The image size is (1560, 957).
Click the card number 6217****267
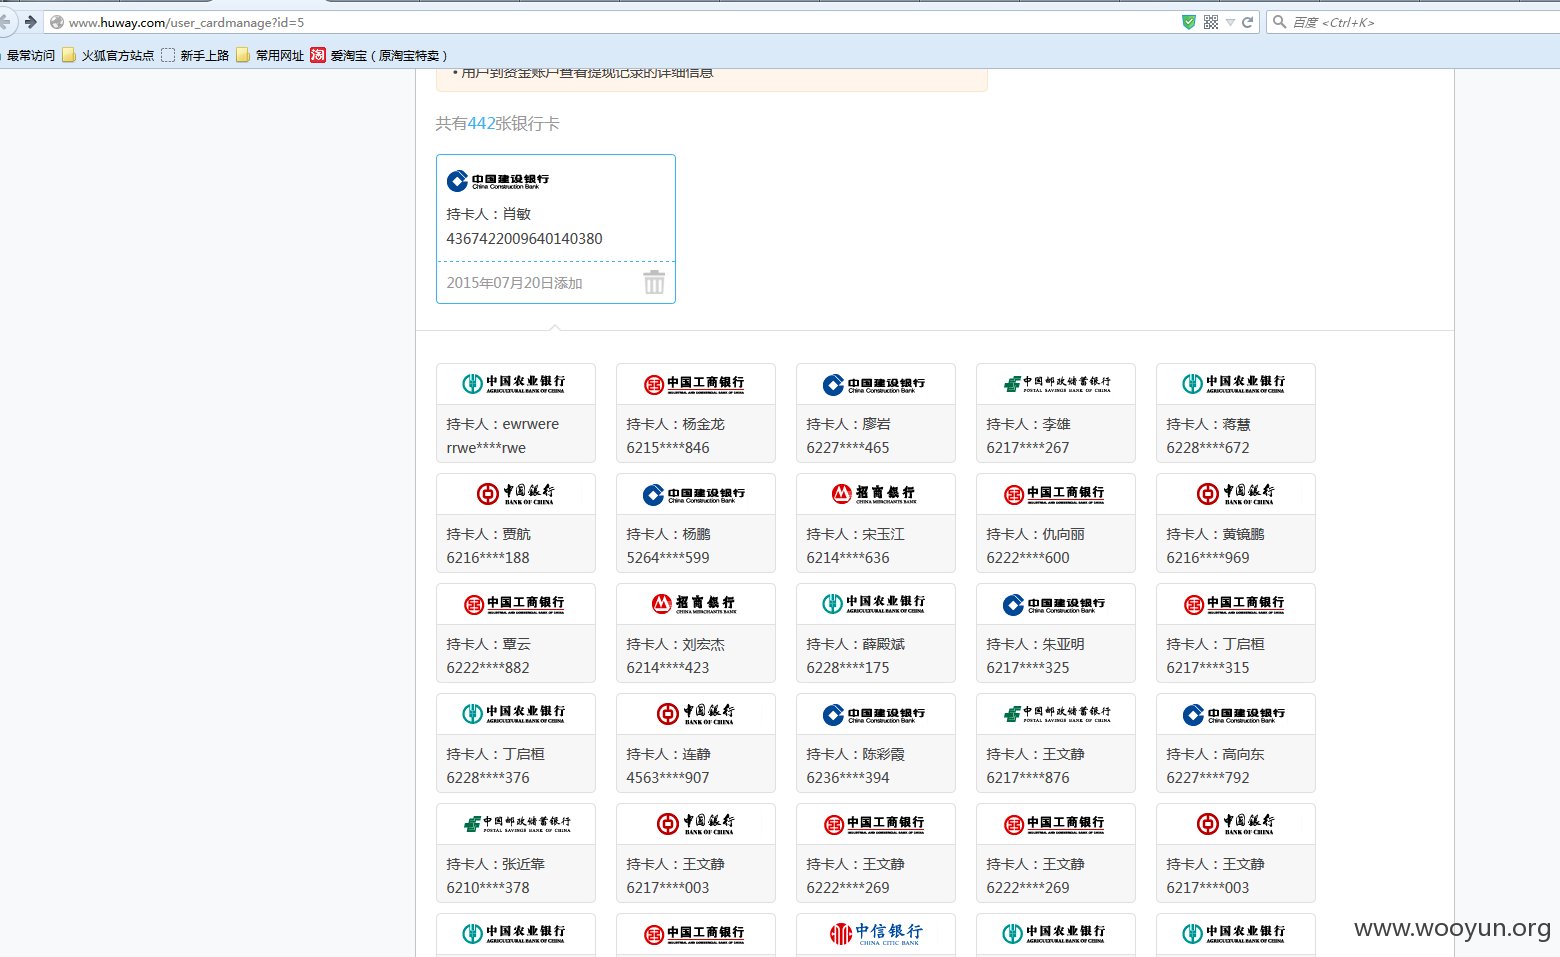pos(1028,448)
